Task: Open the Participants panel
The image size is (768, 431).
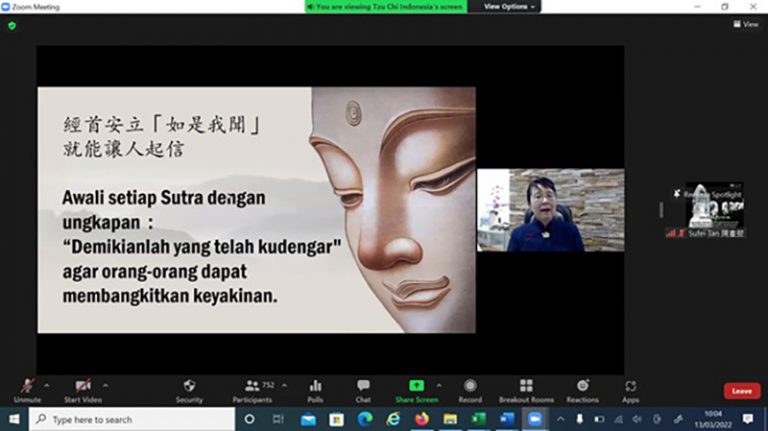Action: pyautogui.click(x=252, y=389)
